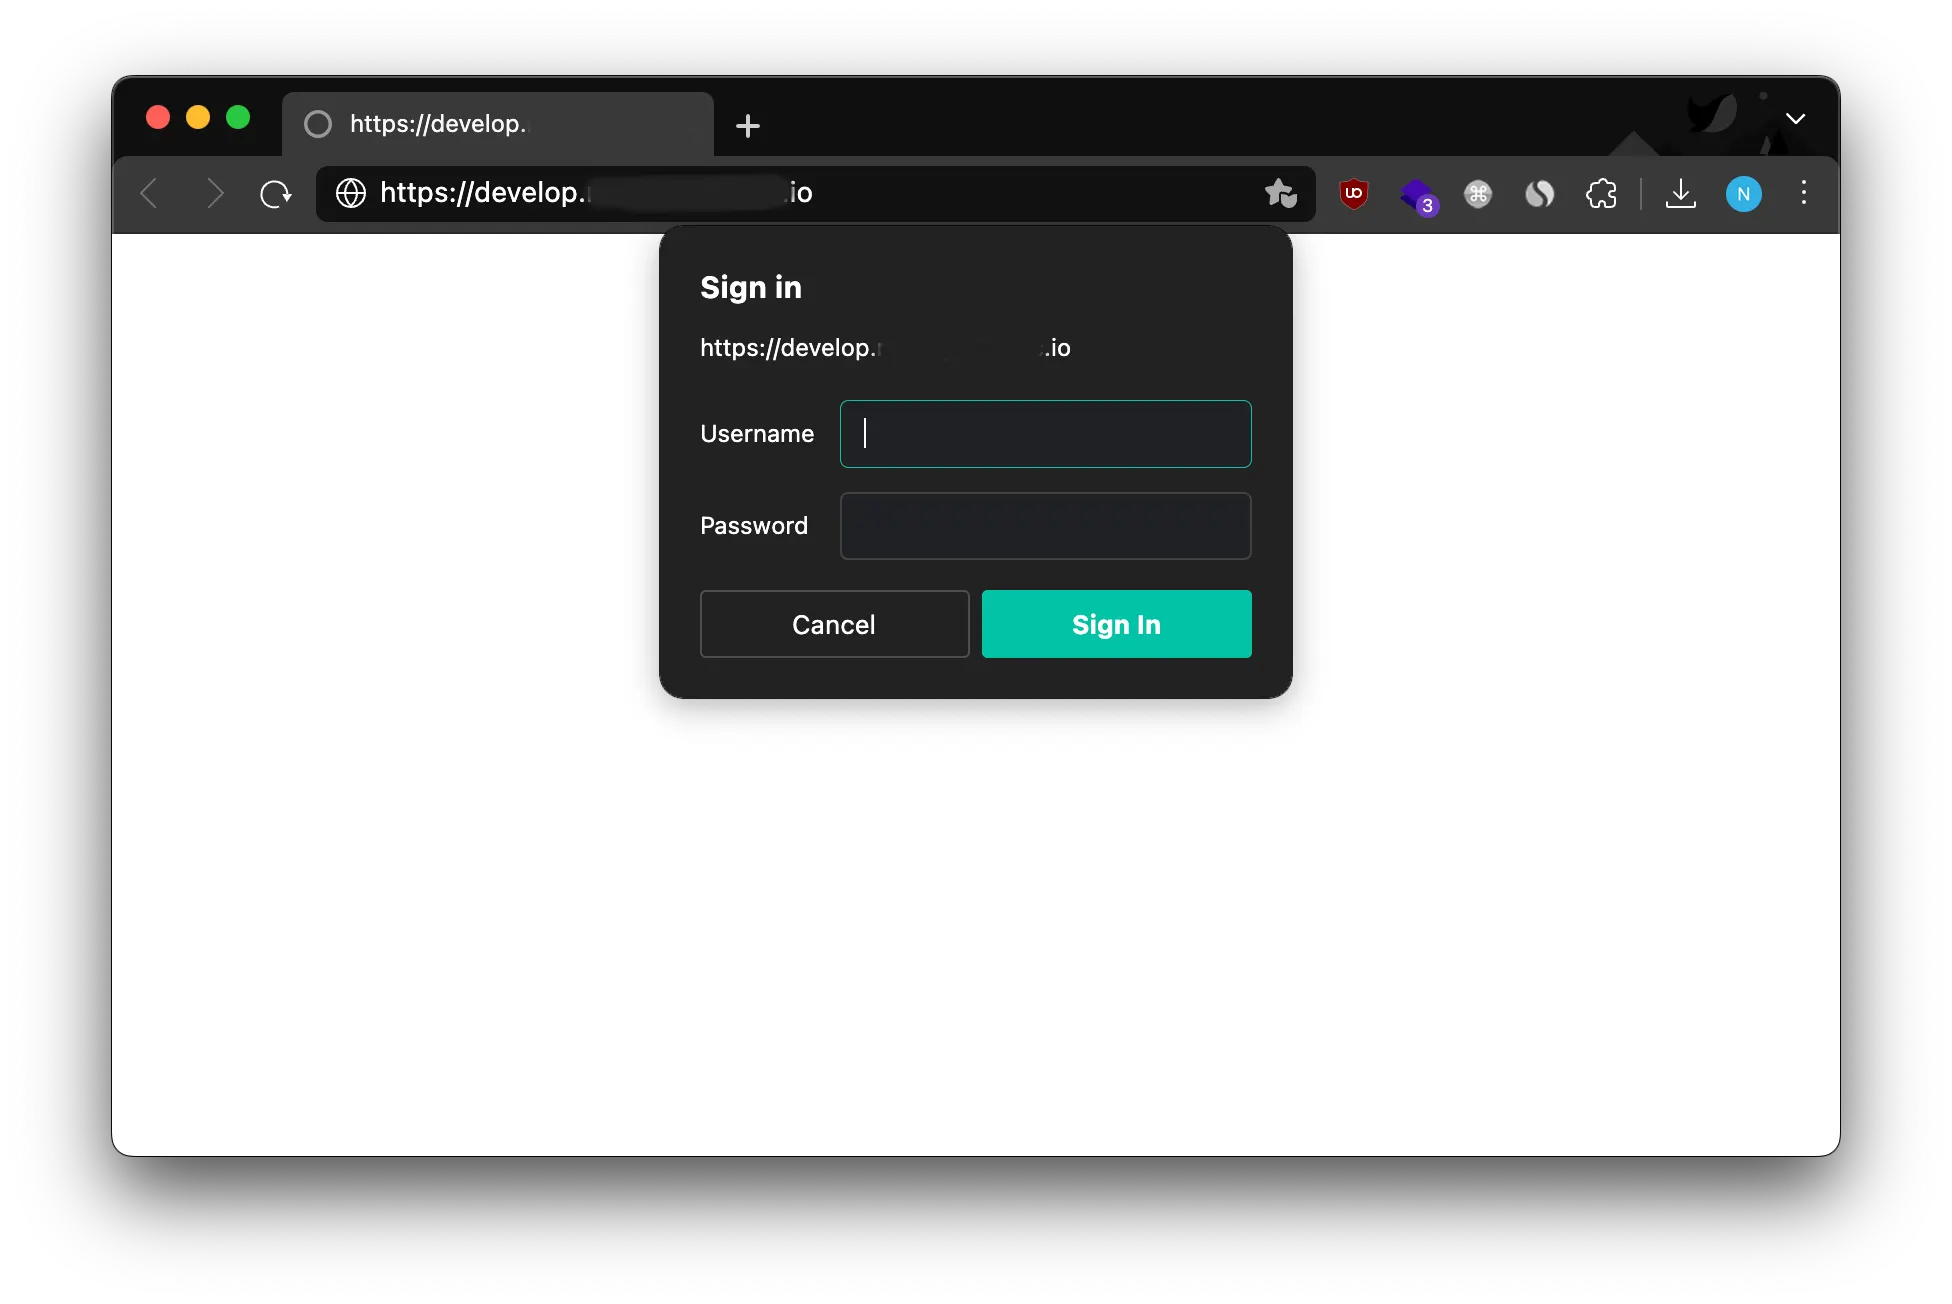Select the https://develop. tab
1952x1304 pixels.
498,124
